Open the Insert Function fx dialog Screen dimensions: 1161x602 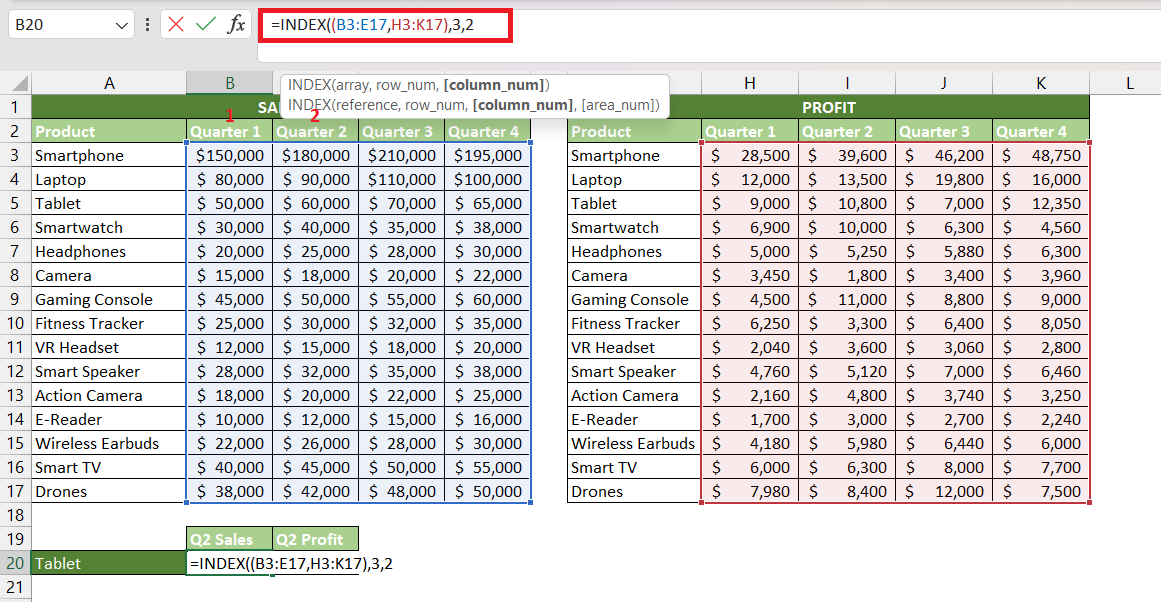pos(236,24)
